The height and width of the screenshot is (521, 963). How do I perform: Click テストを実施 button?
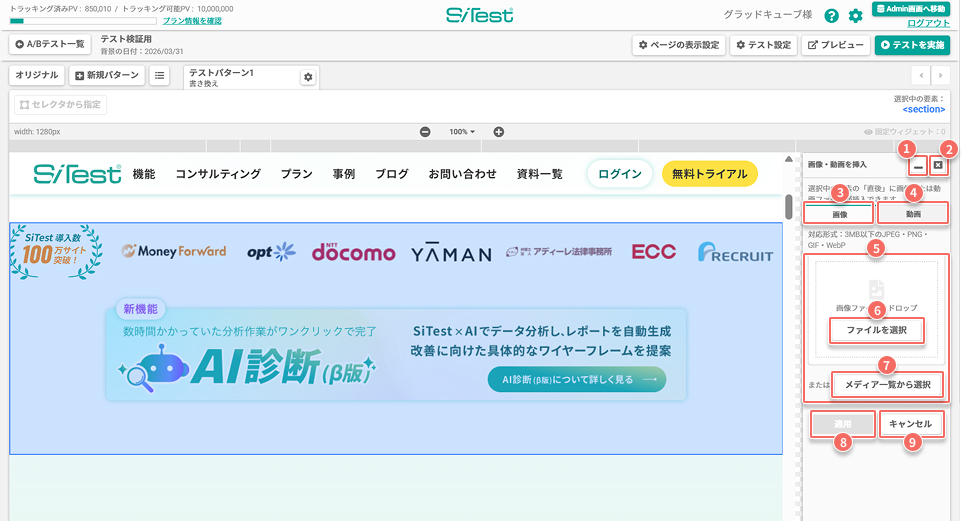click(x=912, y=45)
